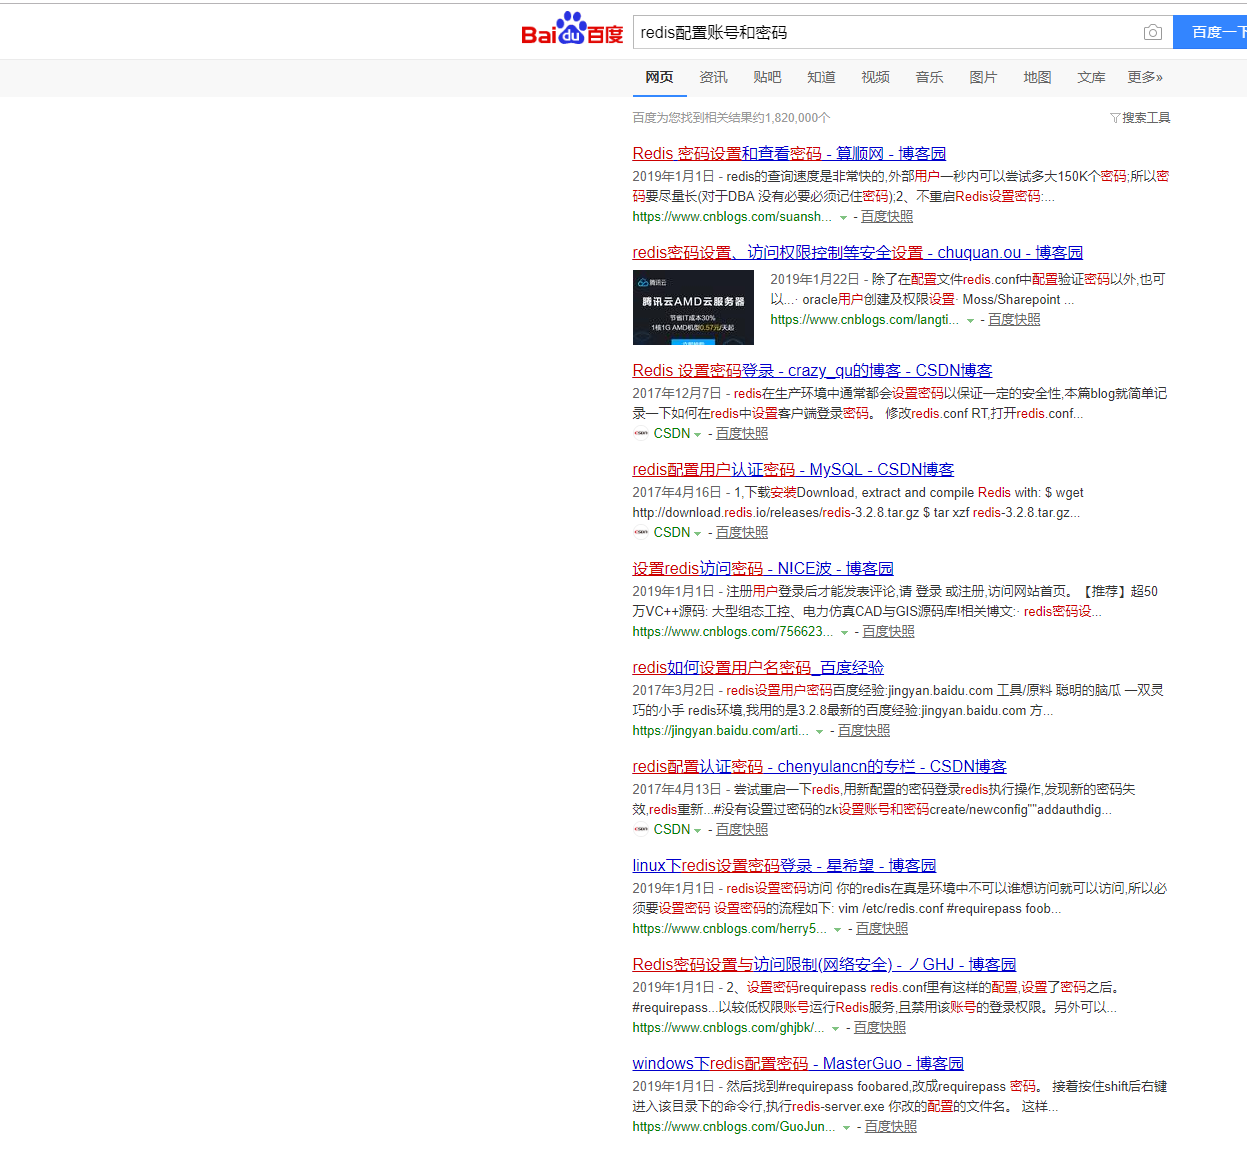The image size is (1247, 1157).
Task: Select the 网页 tab
Action: pos(659,77)
